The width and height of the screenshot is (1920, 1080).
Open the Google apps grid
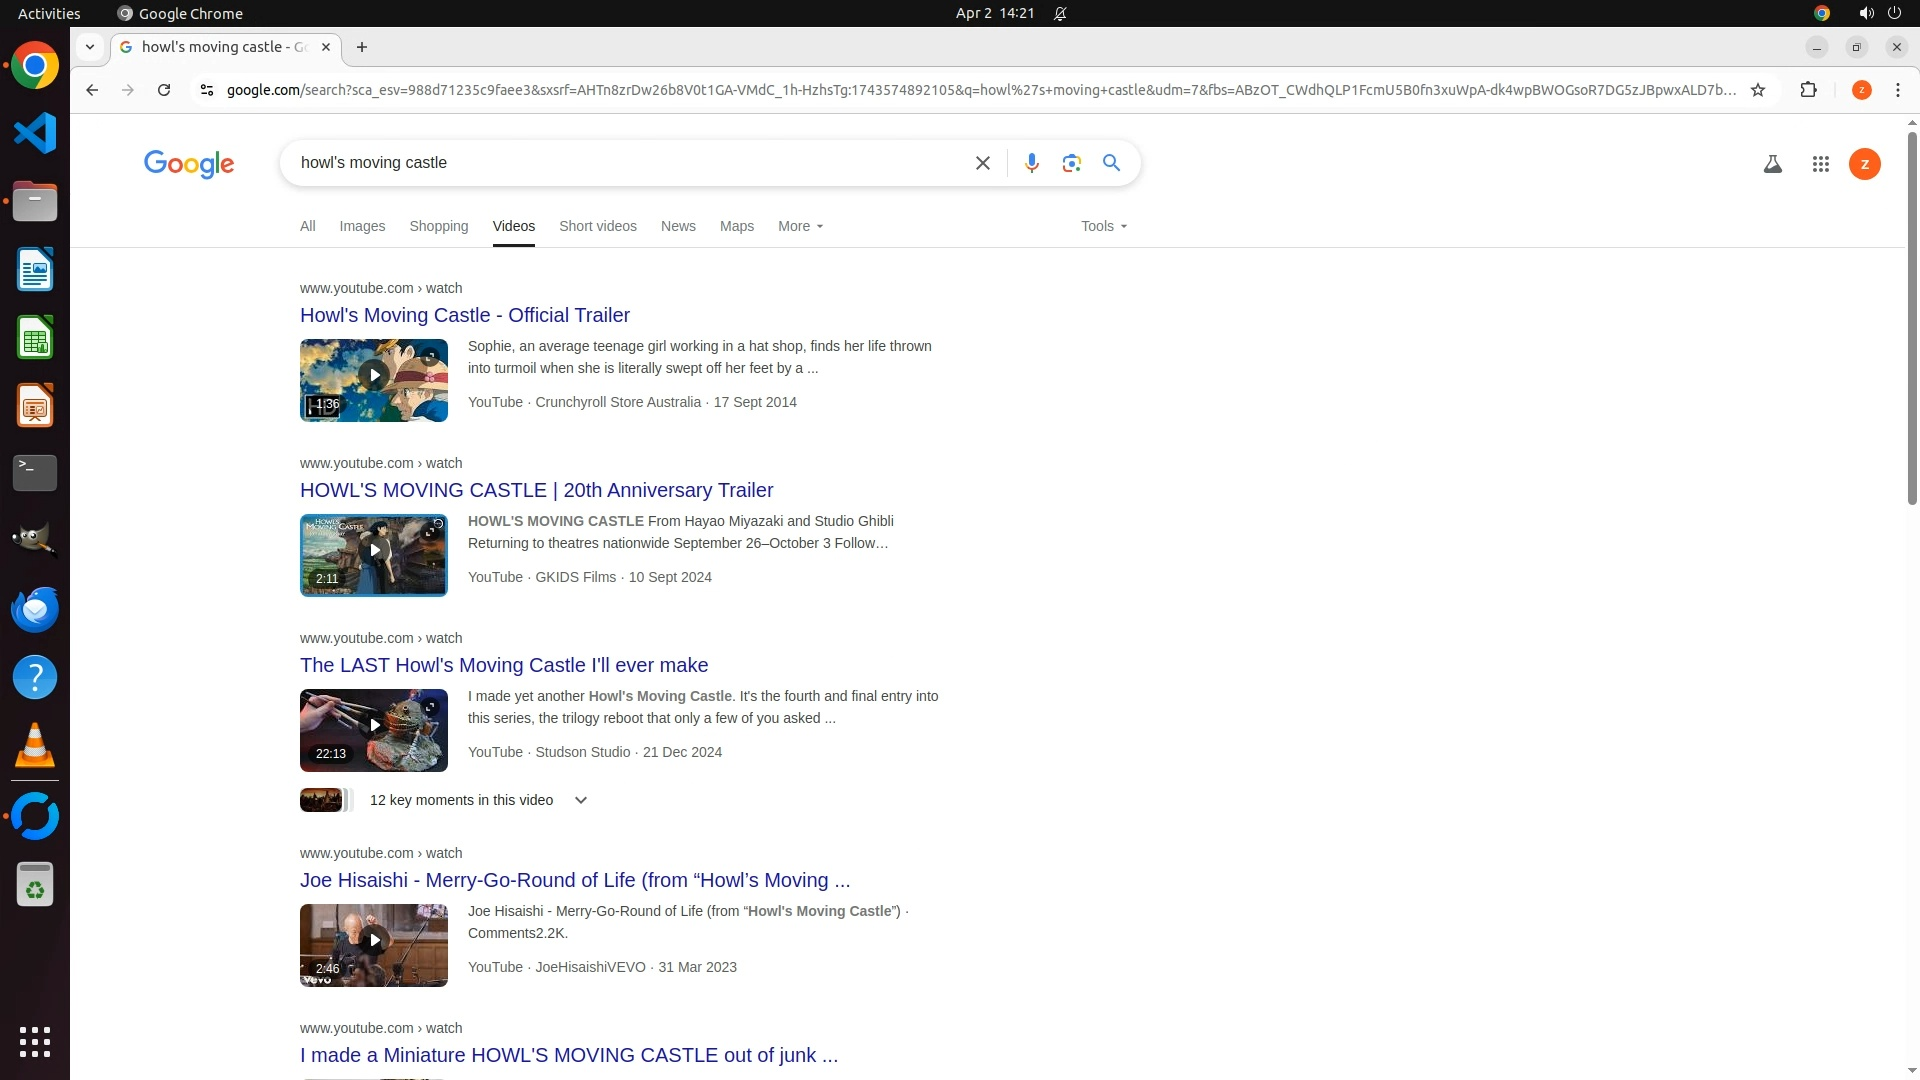pyautogui.click(x=1820, y=164)
